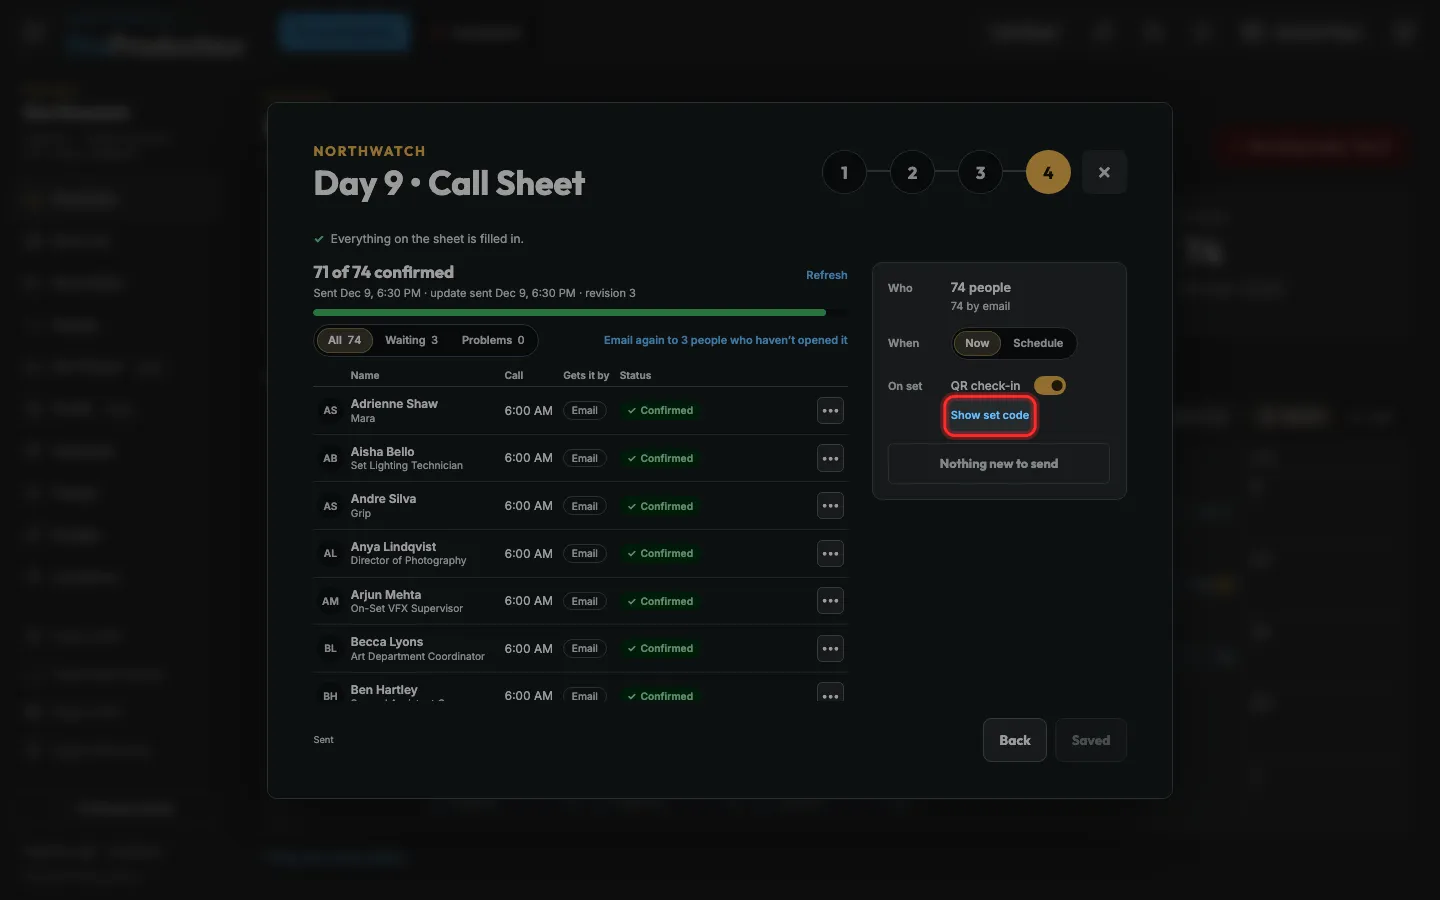Email again to 3 people who haven't opened
1440x900 pixels.
tap(725, 341)
